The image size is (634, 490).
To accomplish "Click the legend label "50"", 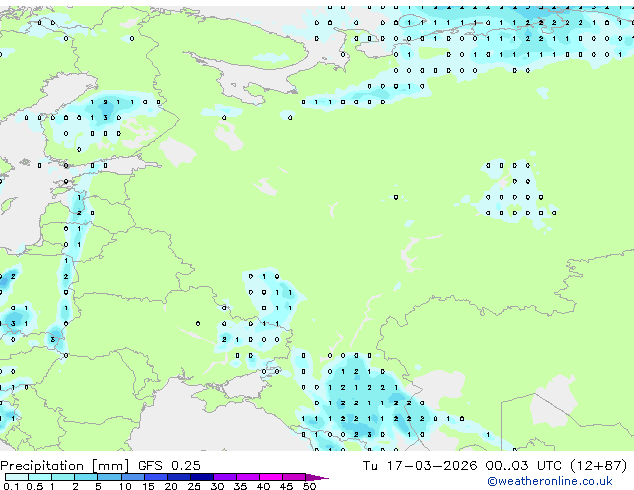I will point(309,486).
